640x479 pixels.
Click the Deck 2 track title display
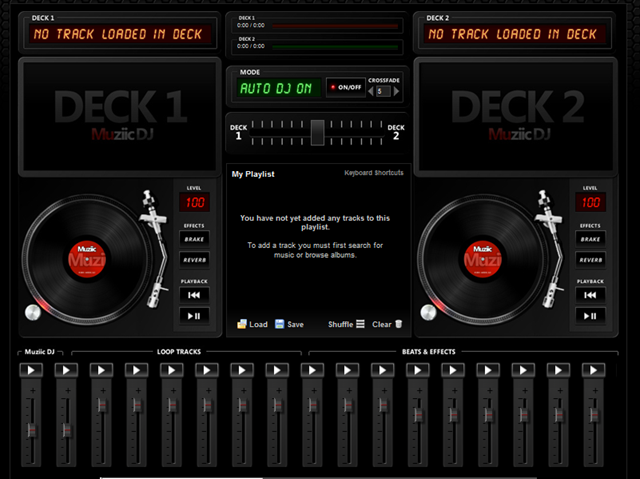point(514,34)
